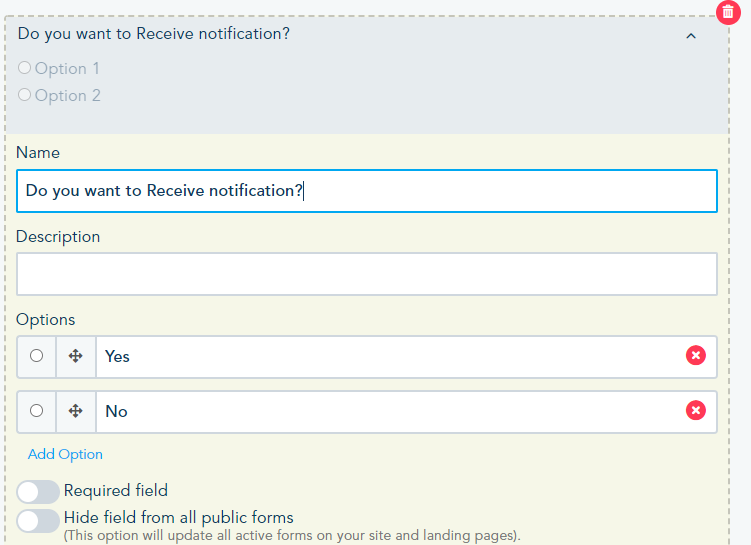751x545 pixels.
Task: Click the Add Option link
Action: click(65, 454)
